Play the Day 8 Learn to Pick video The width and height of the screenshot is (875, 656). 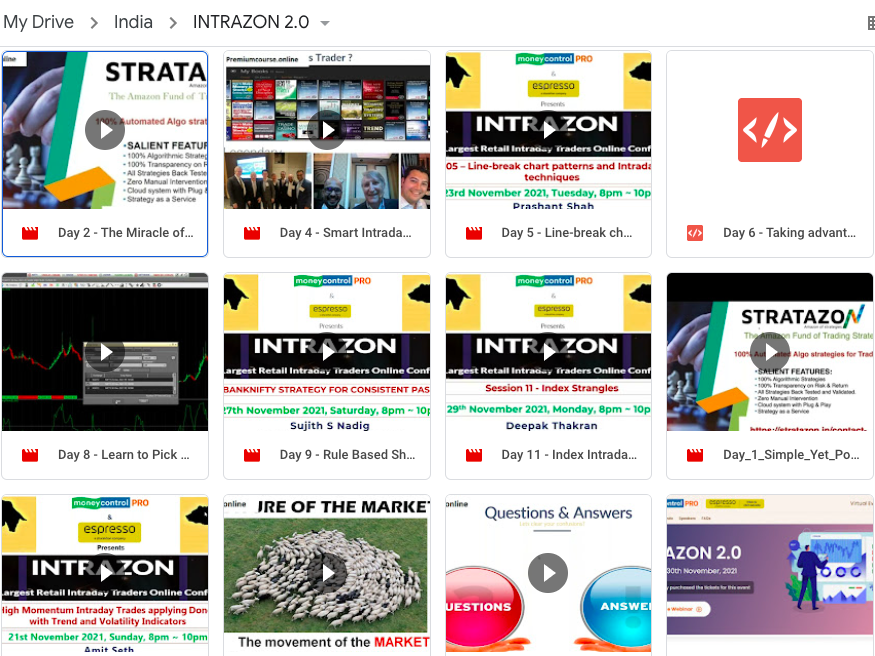click(x=105, y=352)
